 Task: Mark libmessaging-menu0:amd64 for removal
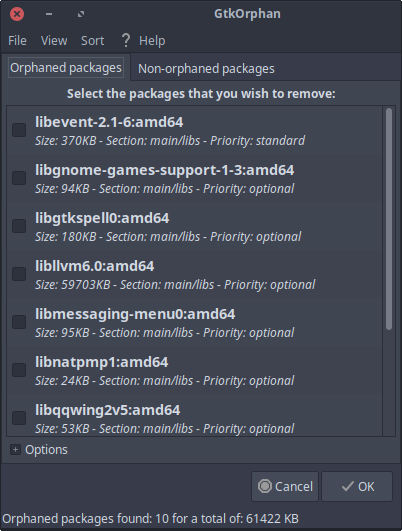tap(19, 322)
